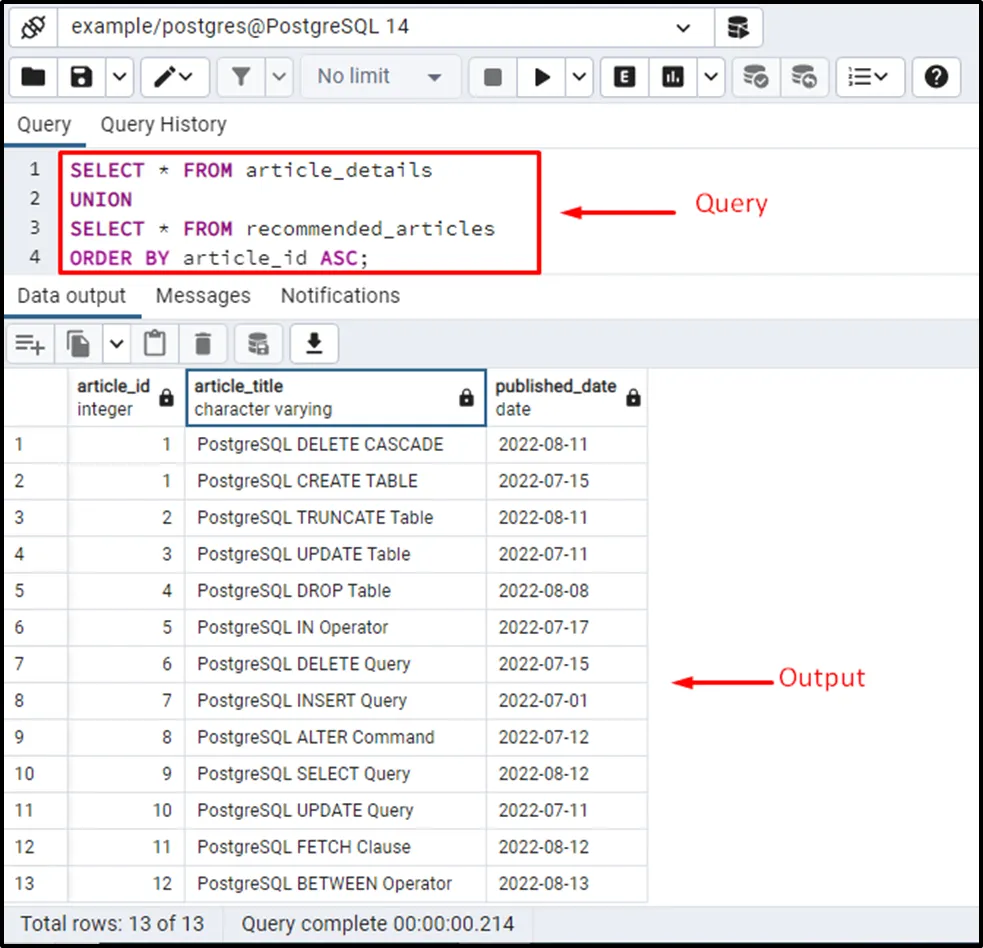983x948 pixels.
Task: Switch to the Query History tab
Action: click(x=163, y=125)
